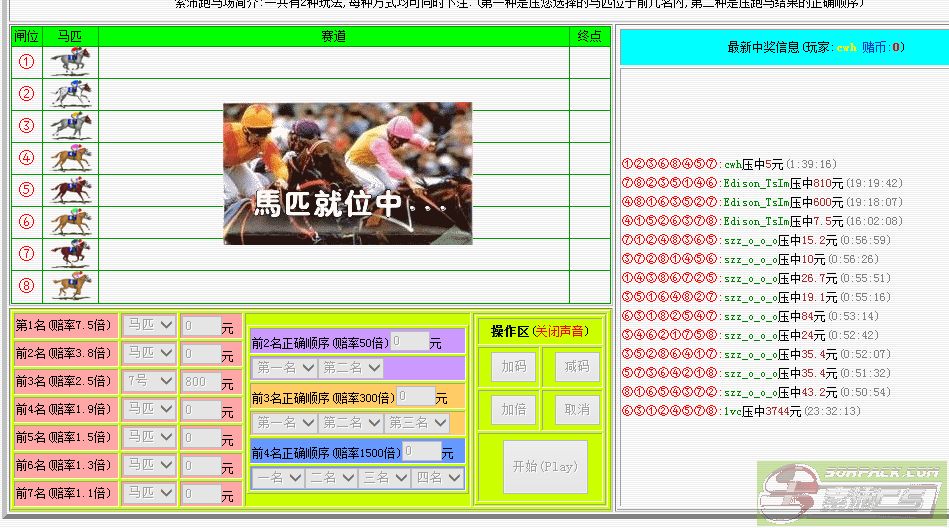This screenshot has height=528, width=949.
Task: Open horse dropdown for 第1名 bet
Action: [149, 326]
